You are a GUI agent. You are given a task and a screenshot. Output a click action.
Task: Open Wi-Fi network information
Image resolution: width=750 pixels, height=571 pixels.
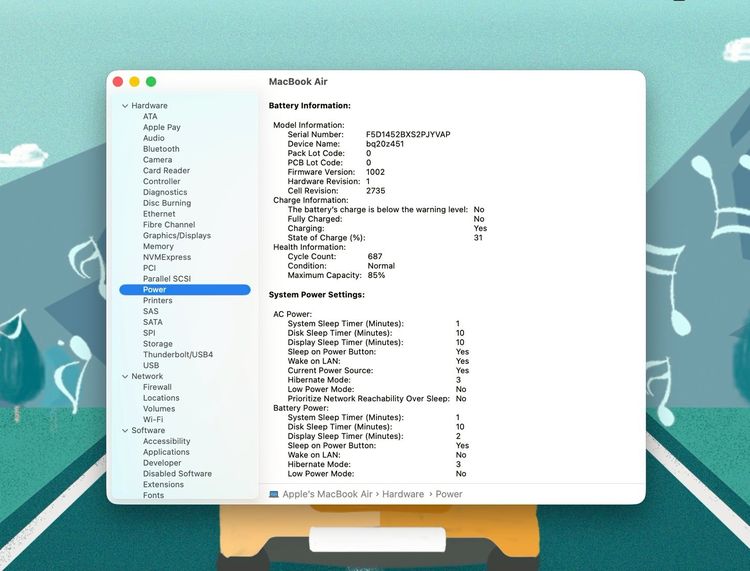[153, 419]
